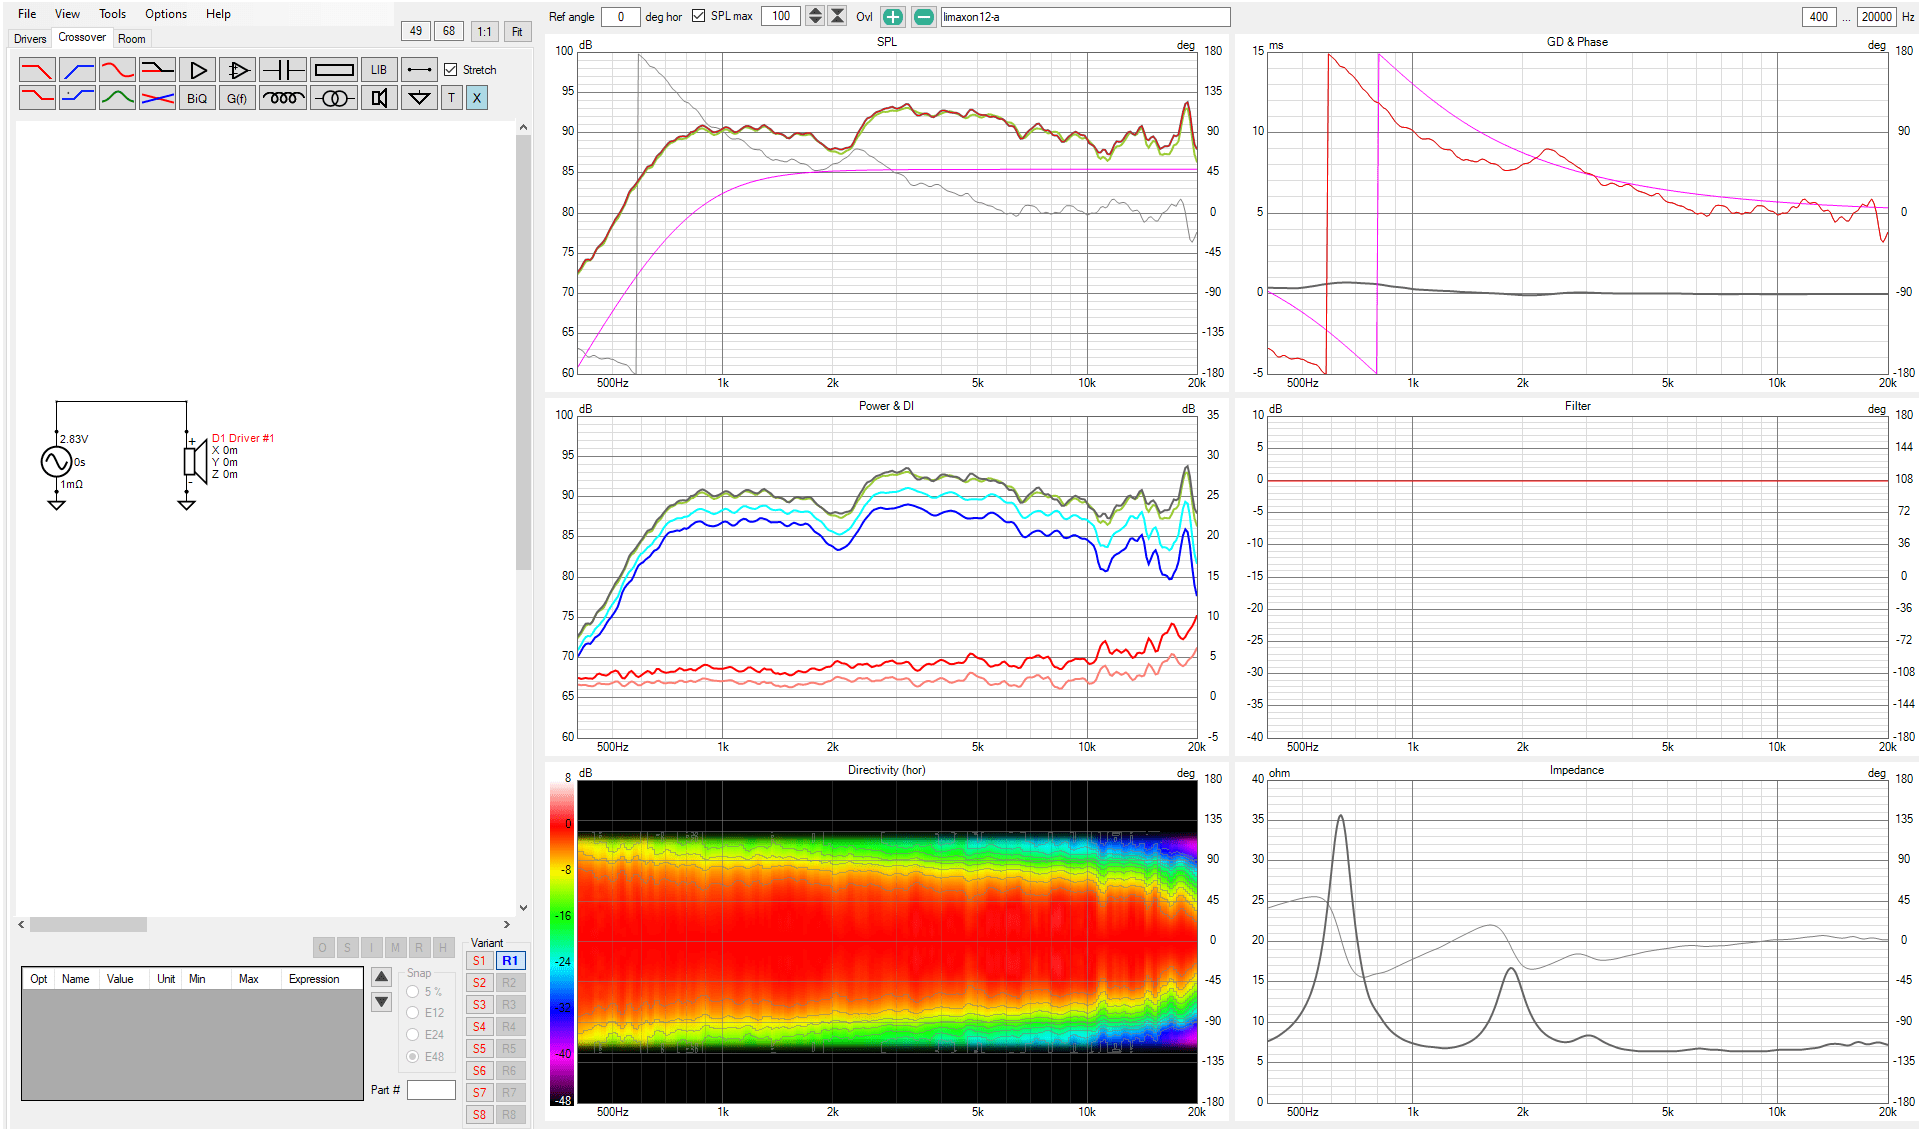The width and height of the screenshot is (1919, 1129).
Task: Click the horizontal schematic scrollbar thumb
Action: 88,925
